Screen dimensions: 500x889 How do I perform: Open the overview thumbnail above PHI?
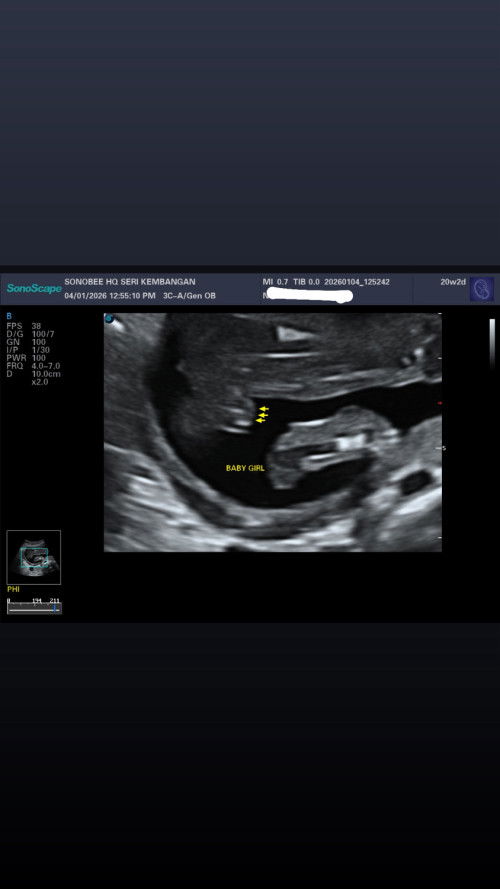coord(34,557)
